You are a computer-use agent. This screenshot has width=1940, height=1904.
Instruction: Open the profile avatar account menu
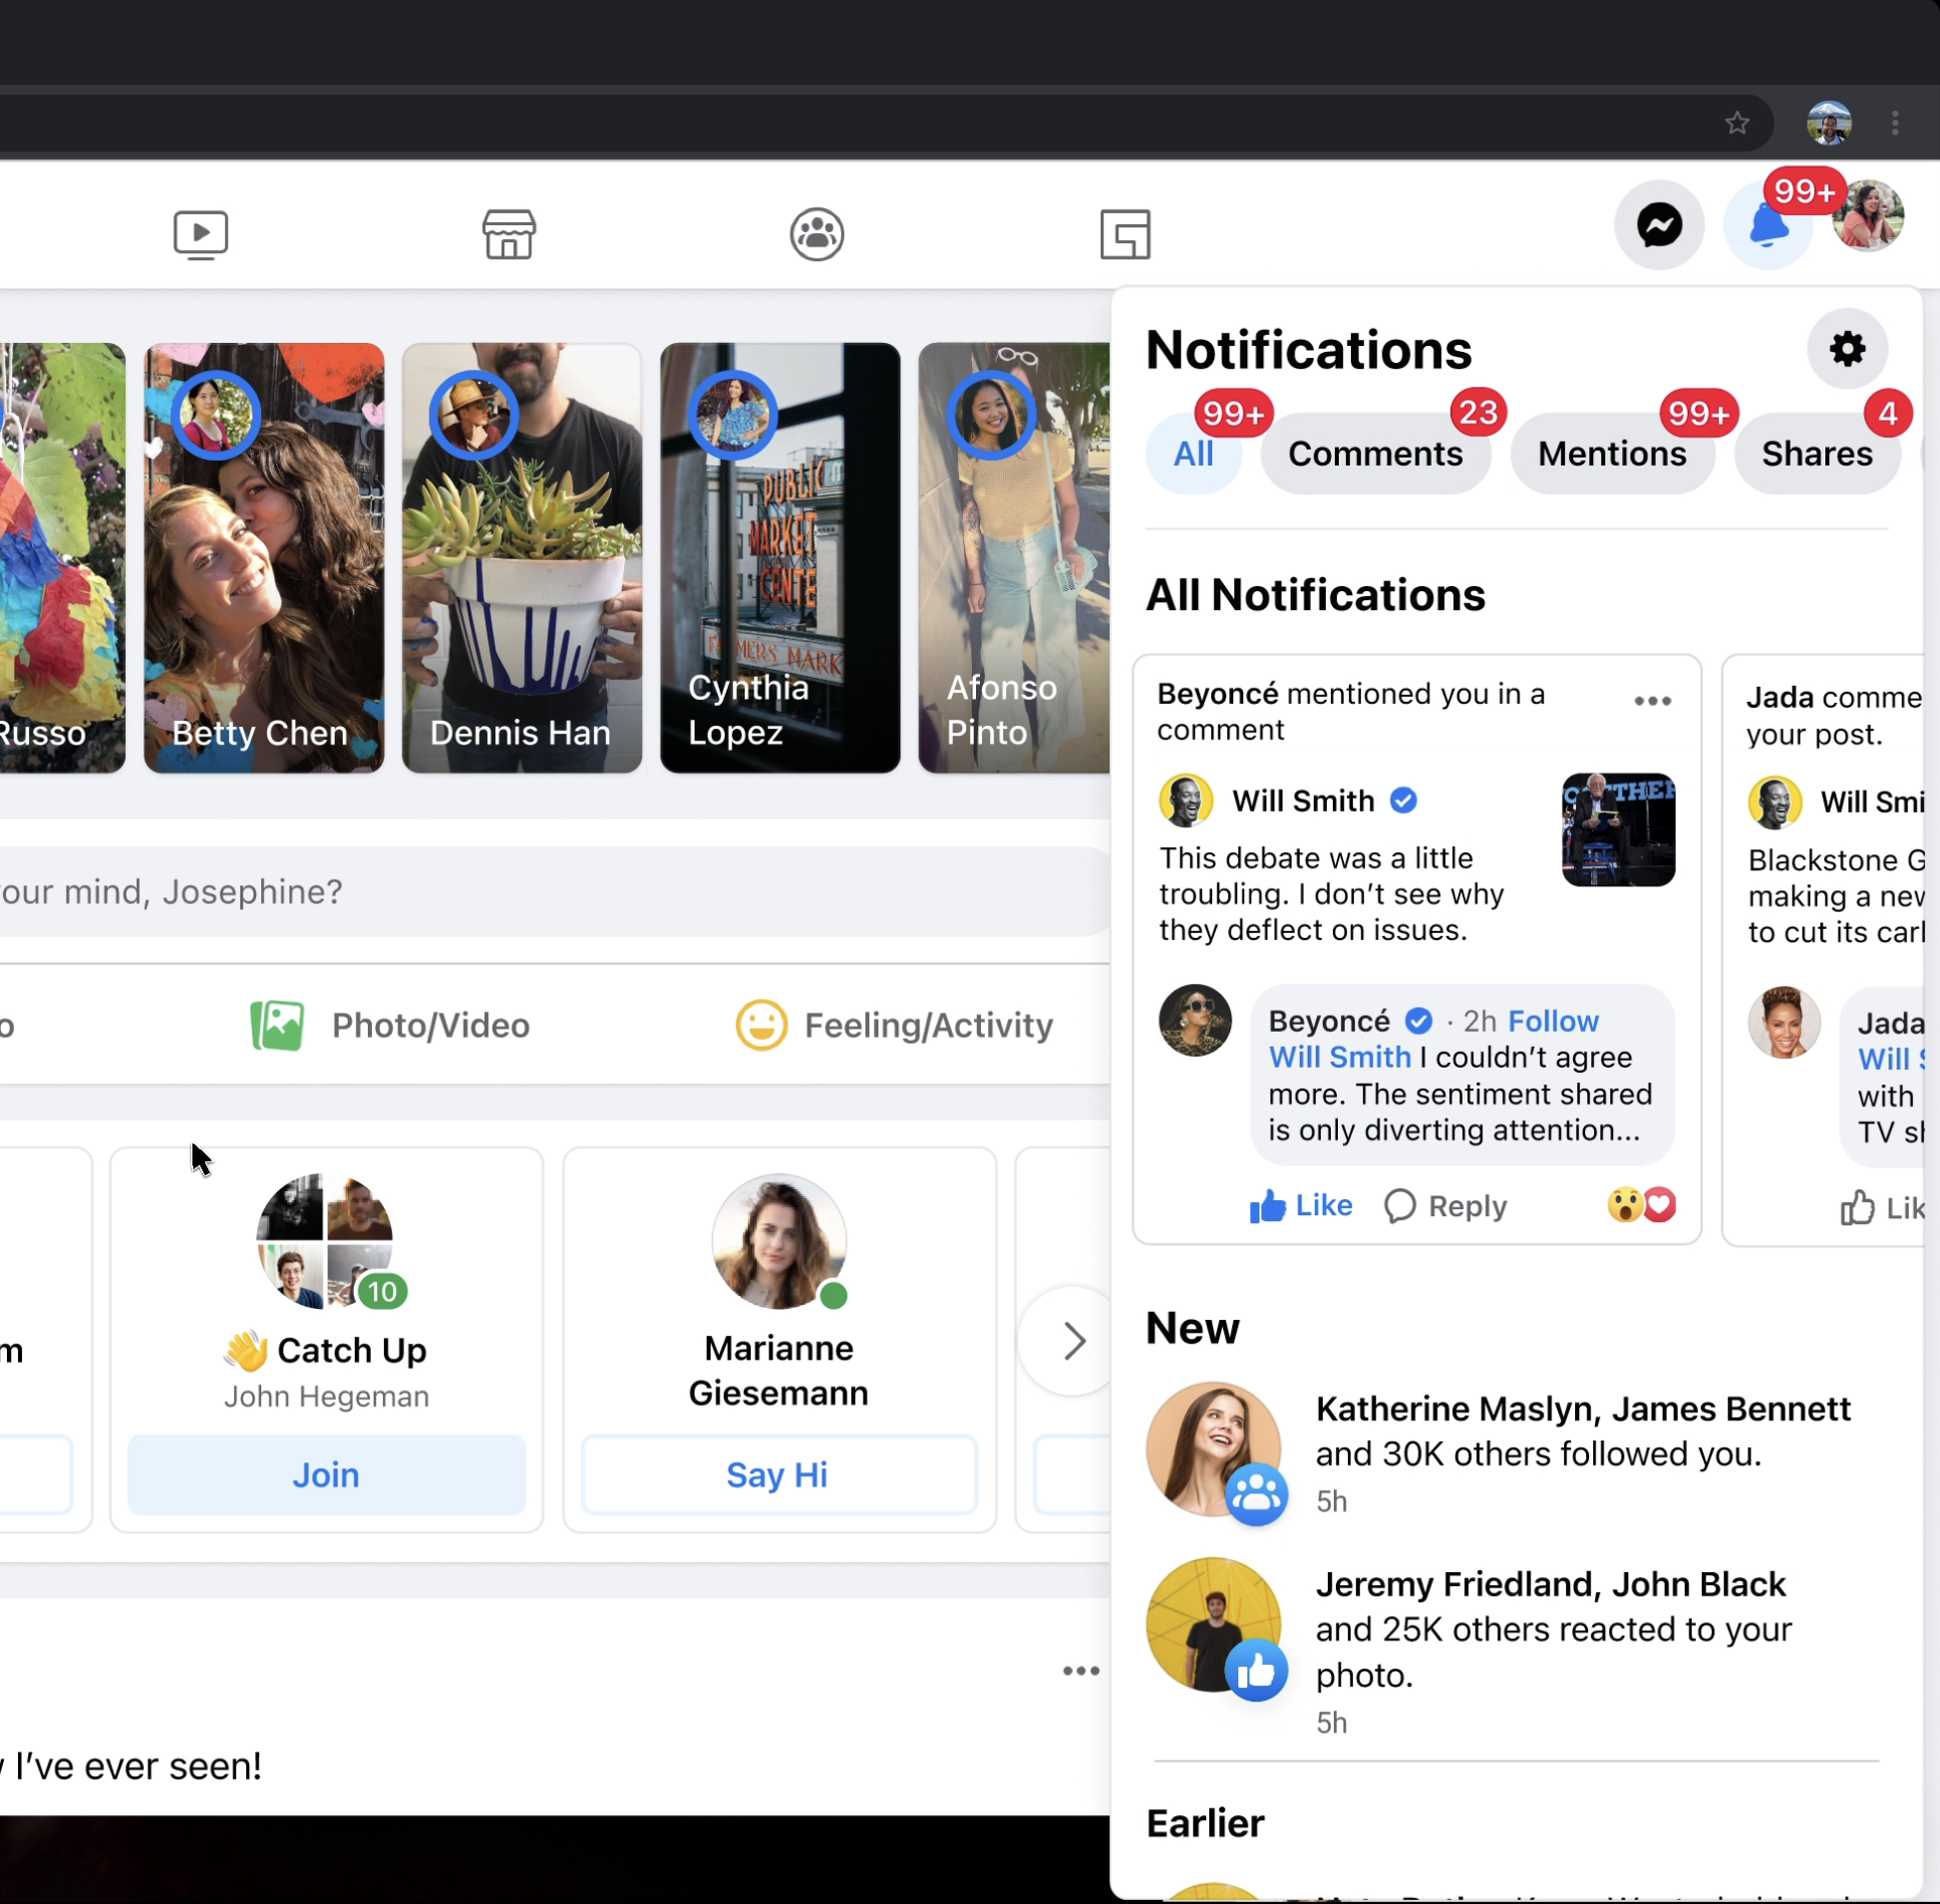click(x=1867, y=215)
